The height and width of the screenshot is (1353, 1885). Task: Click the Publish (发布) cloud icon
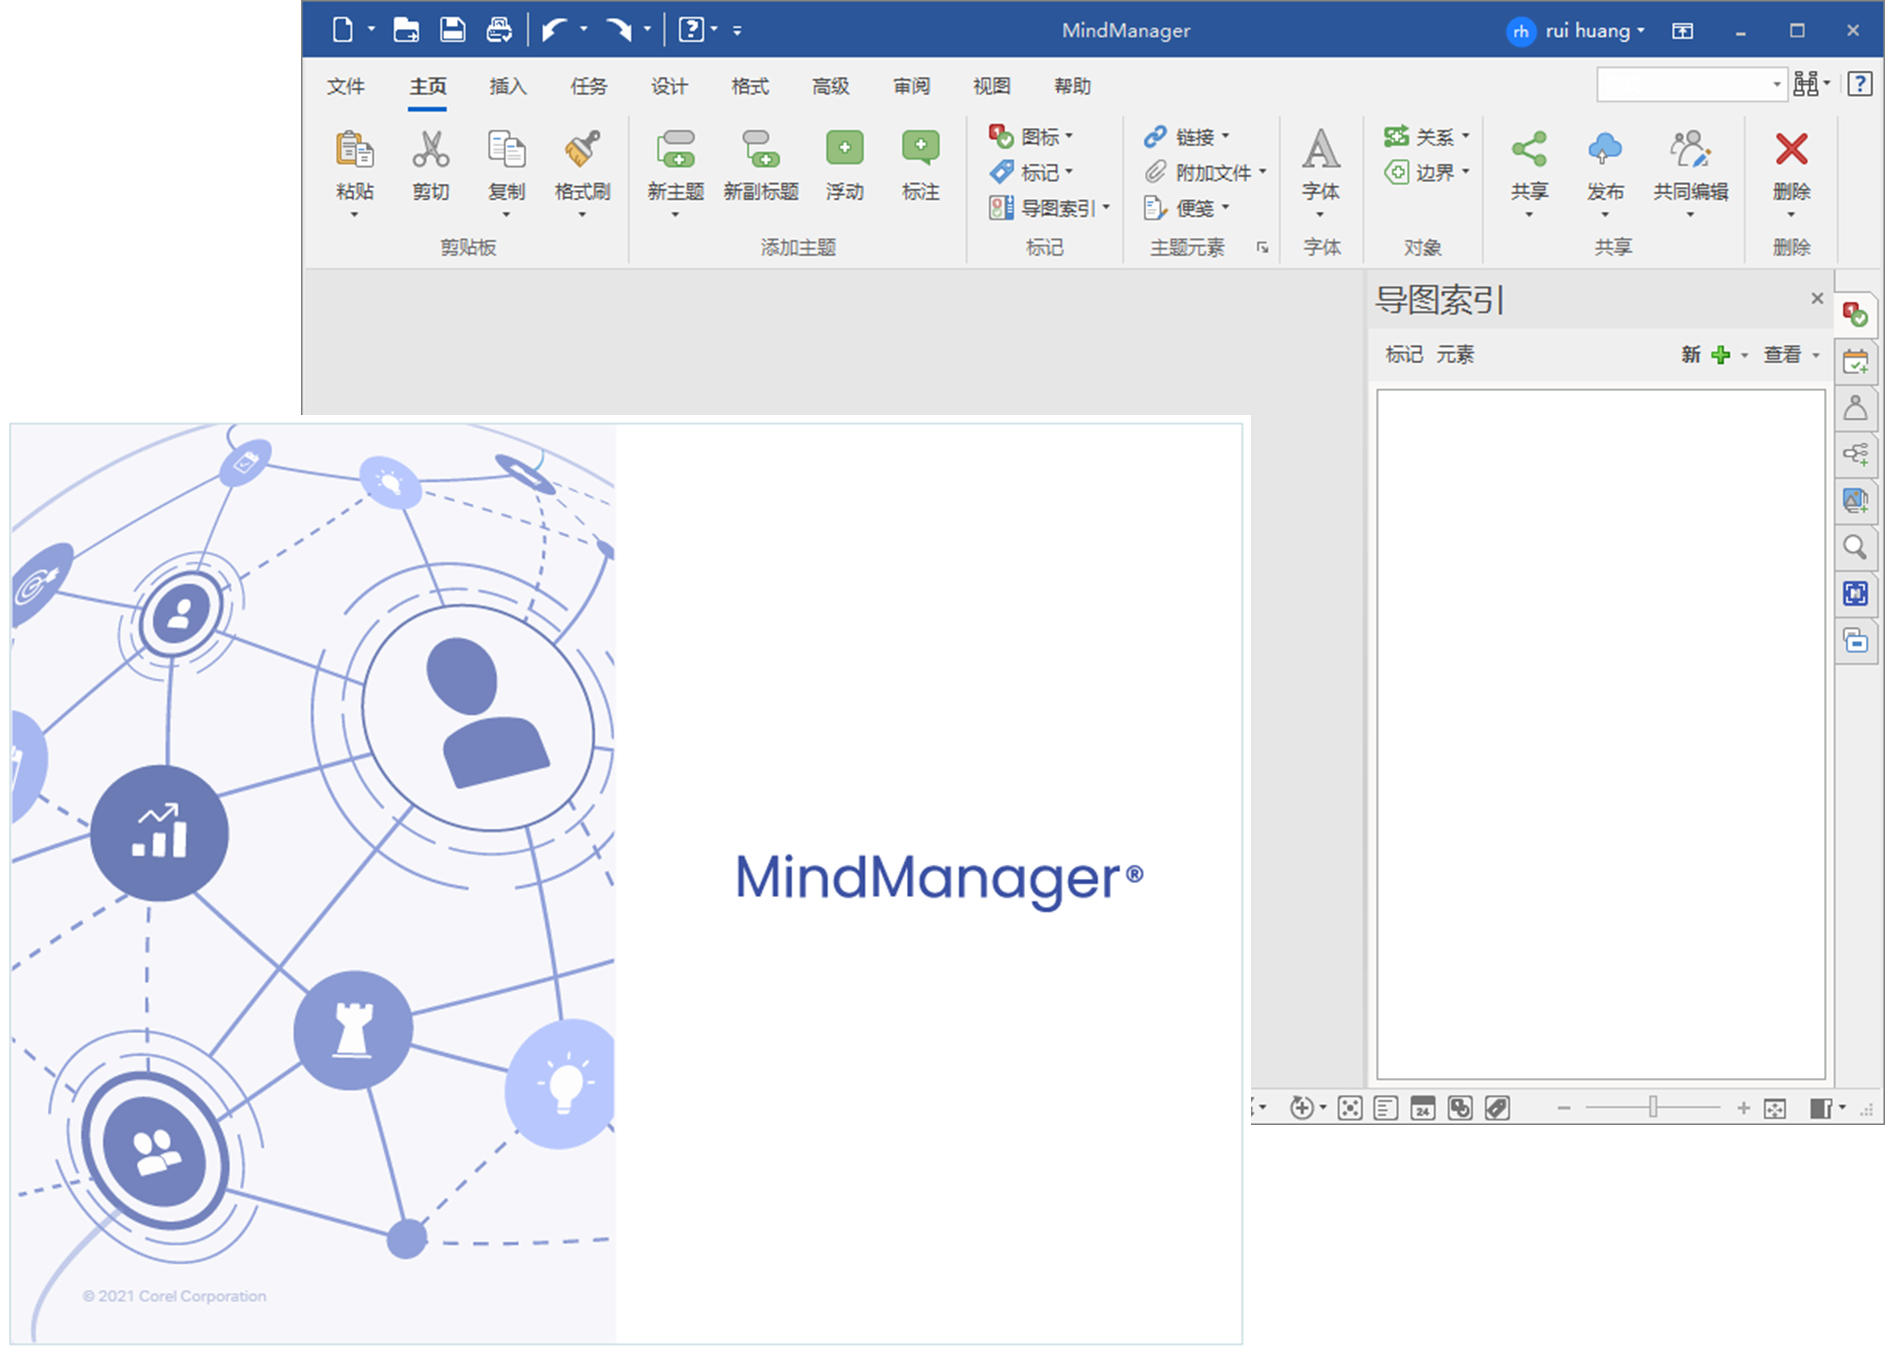[1605, 150]
